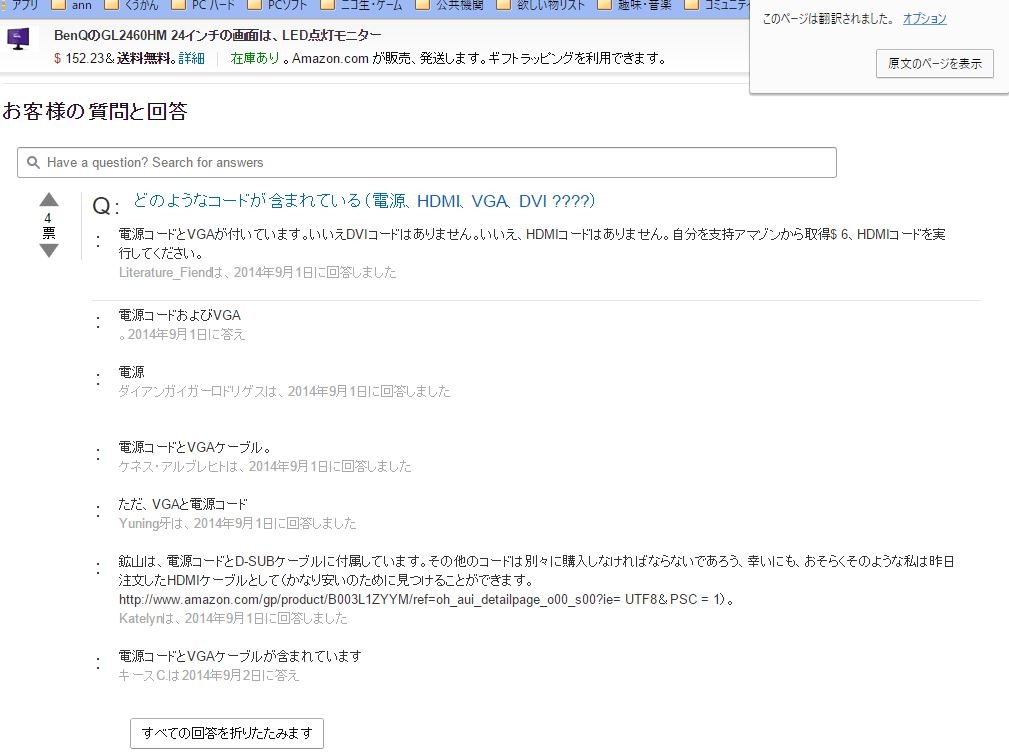Click the Katelyn answer attribution line
The width and height of the screenshot is (1009, 754).
pyautogui.click(x=232, y=619)
